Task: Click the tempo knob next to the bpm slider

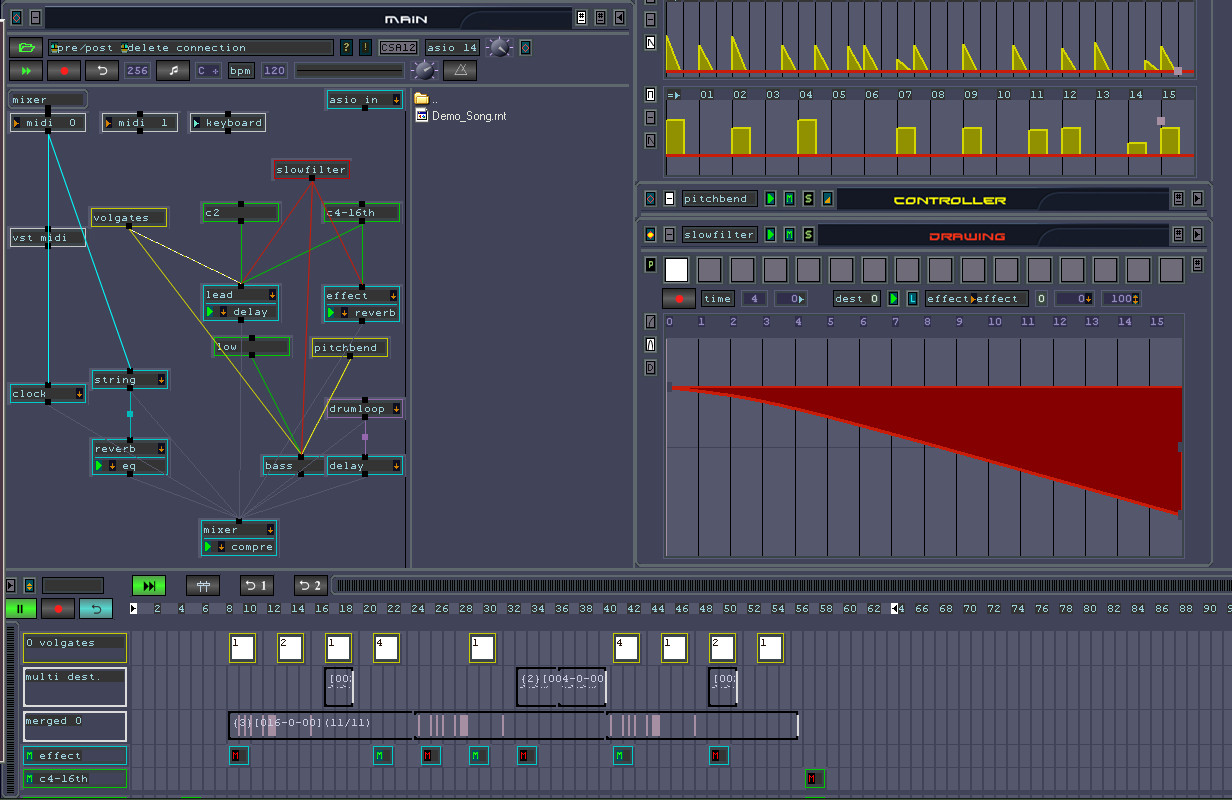Action: coord(425,70)
